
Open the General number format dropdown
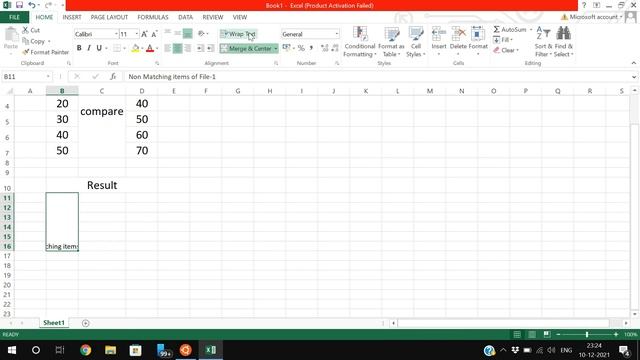(x=337, y=34)
